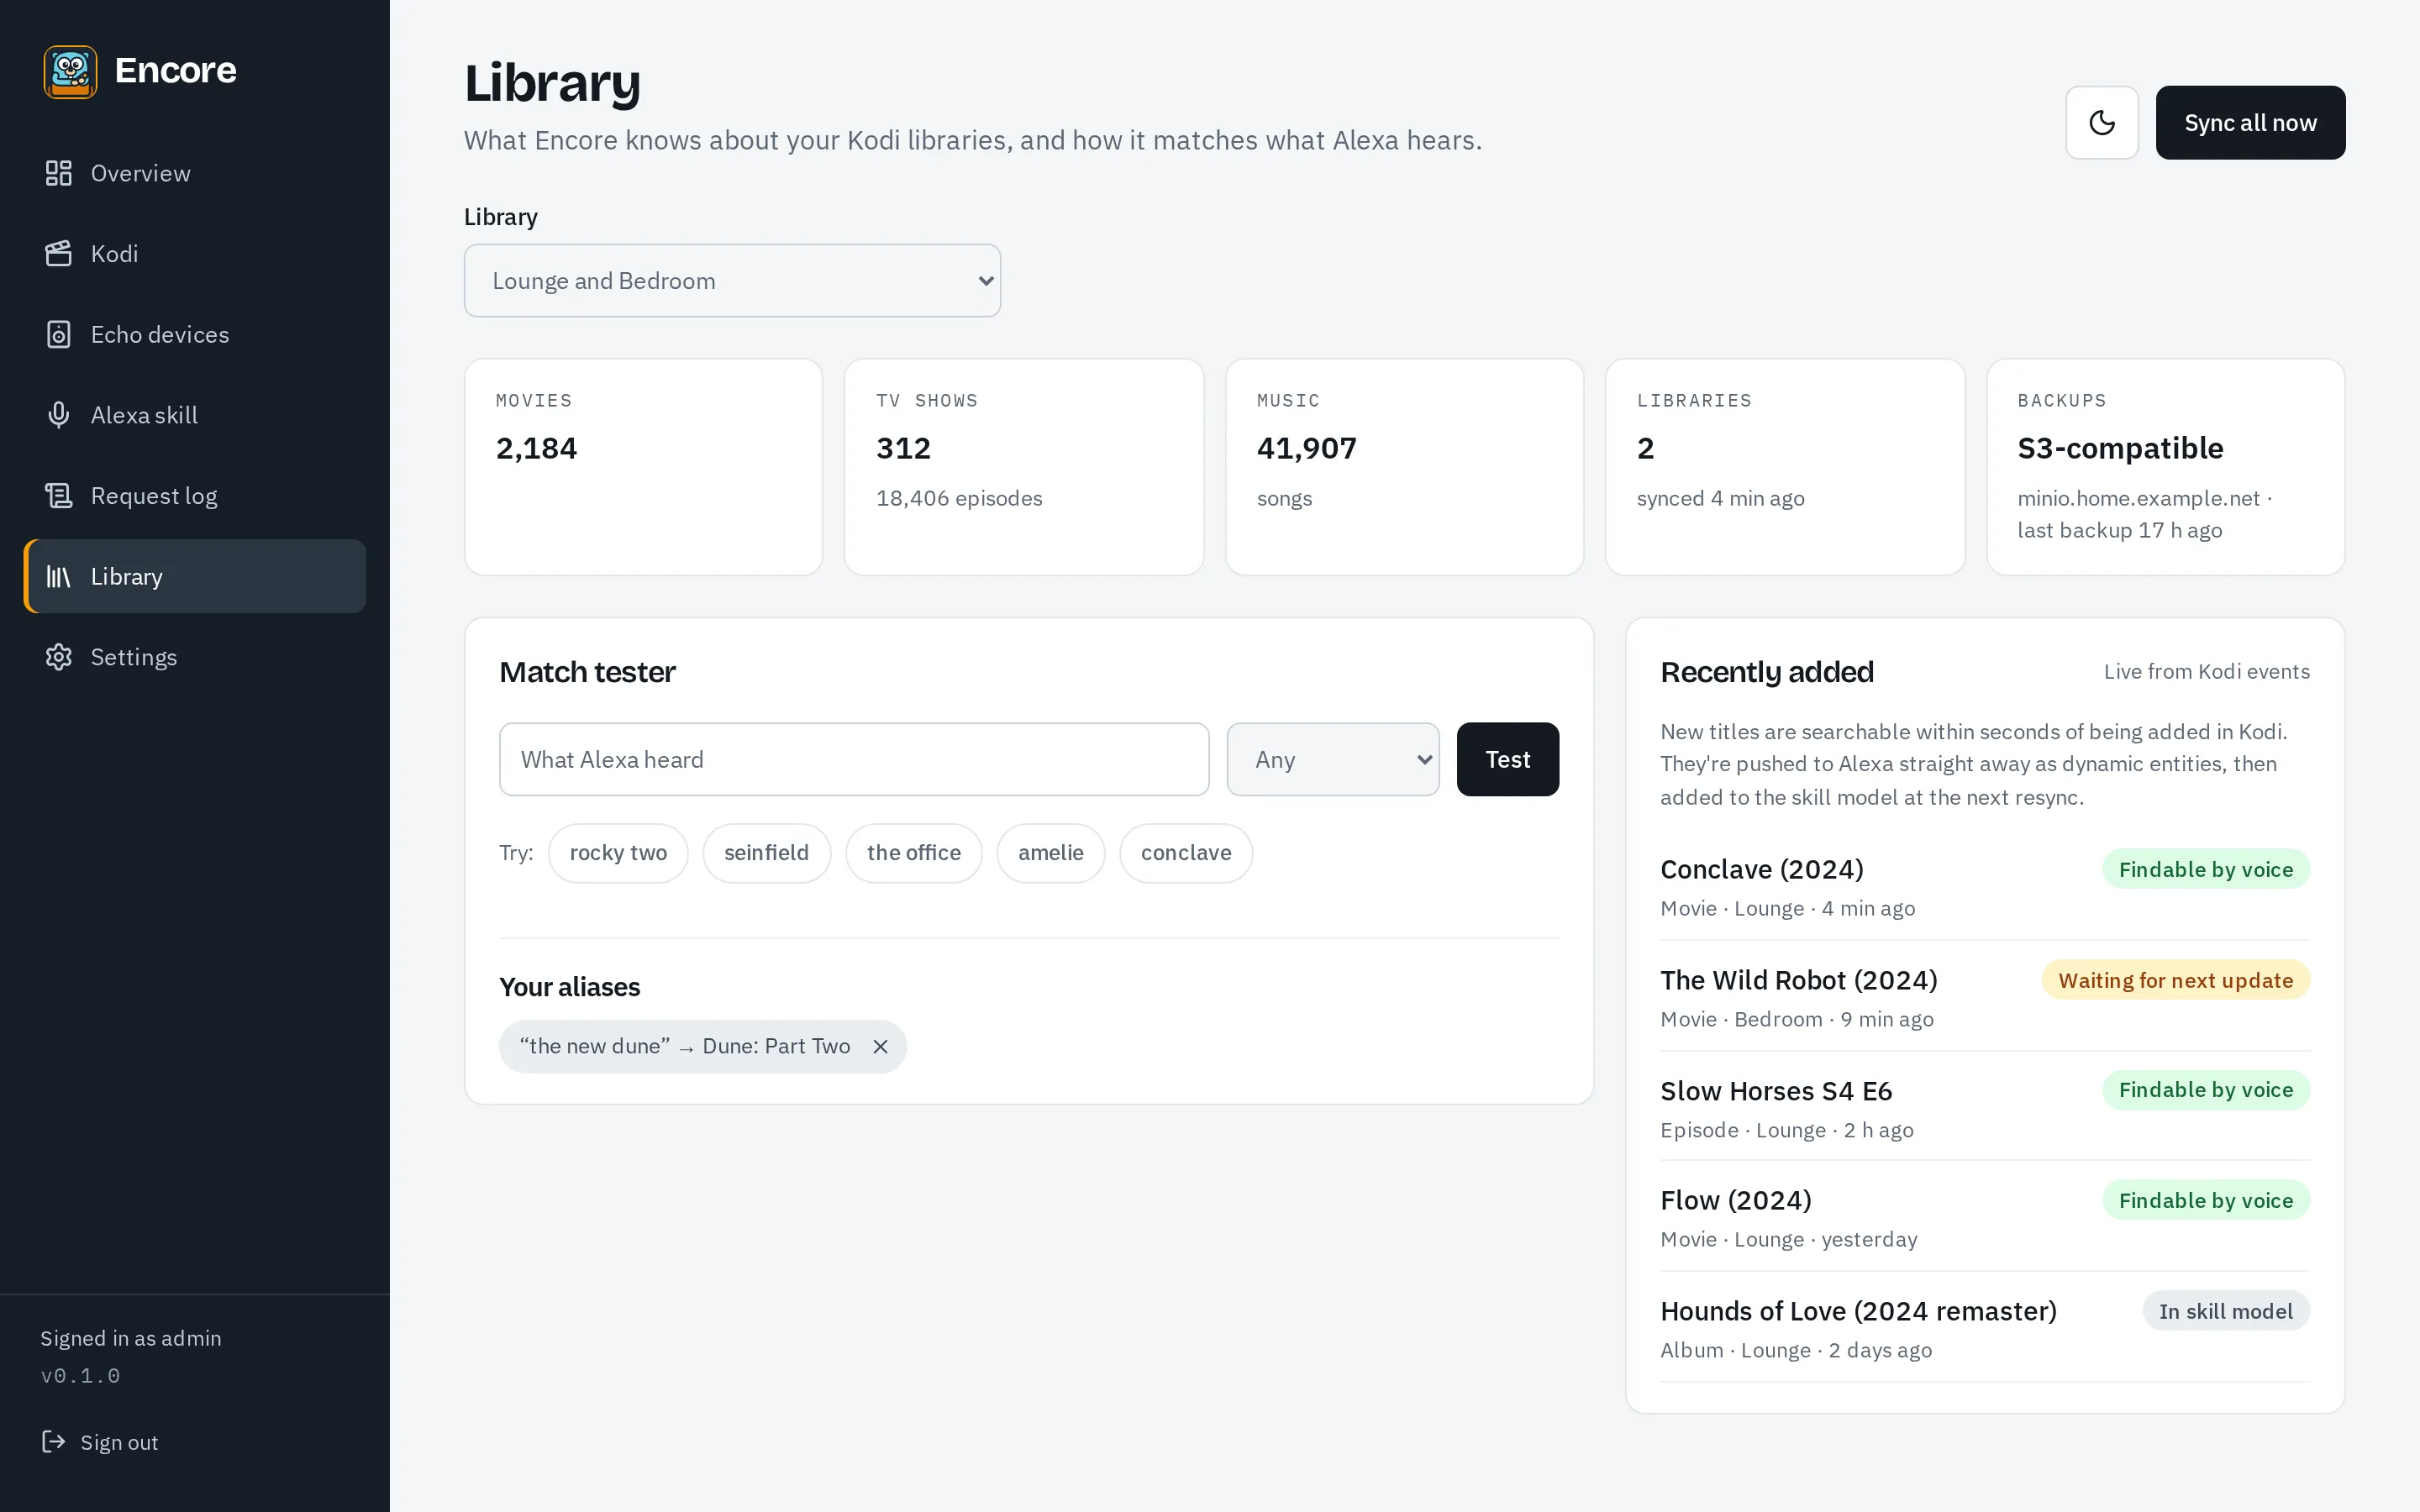Click the Alexa skill microphone icon
This screenshot has height=1512, width=2420.
[x=59, y=415]
